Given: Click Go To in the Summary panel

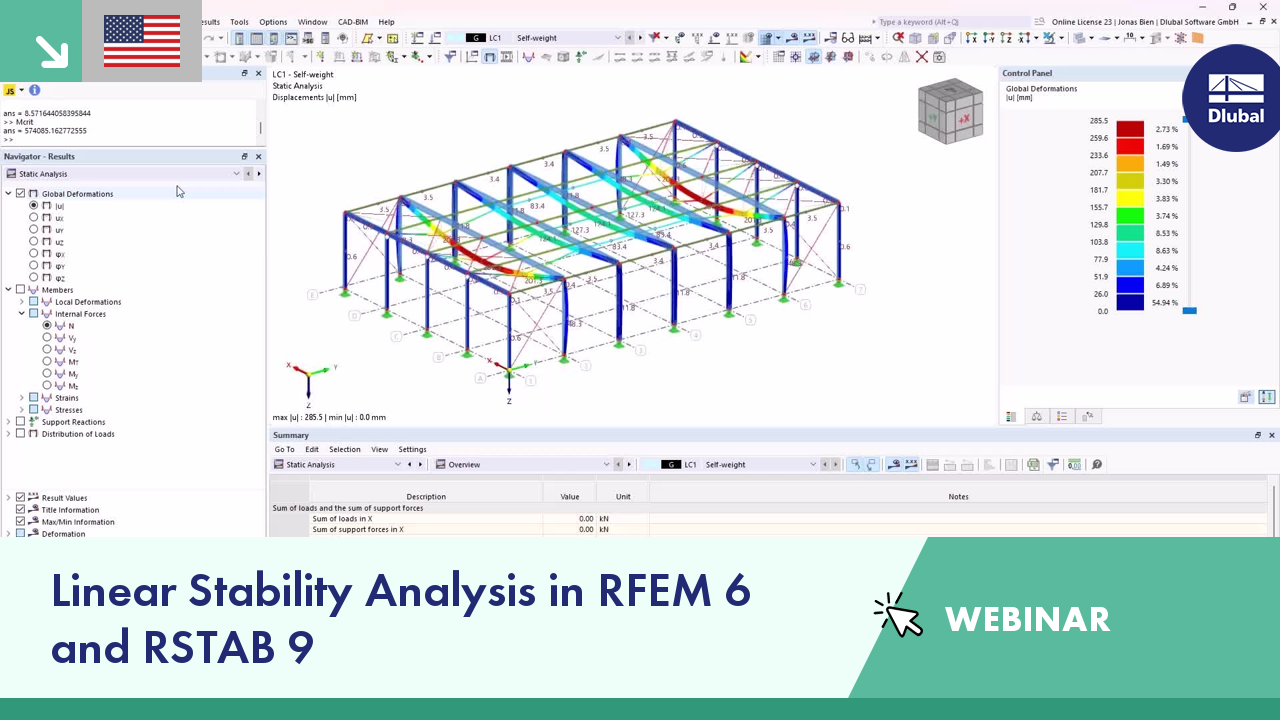Looking at the screenshot, I should (285, 449).
